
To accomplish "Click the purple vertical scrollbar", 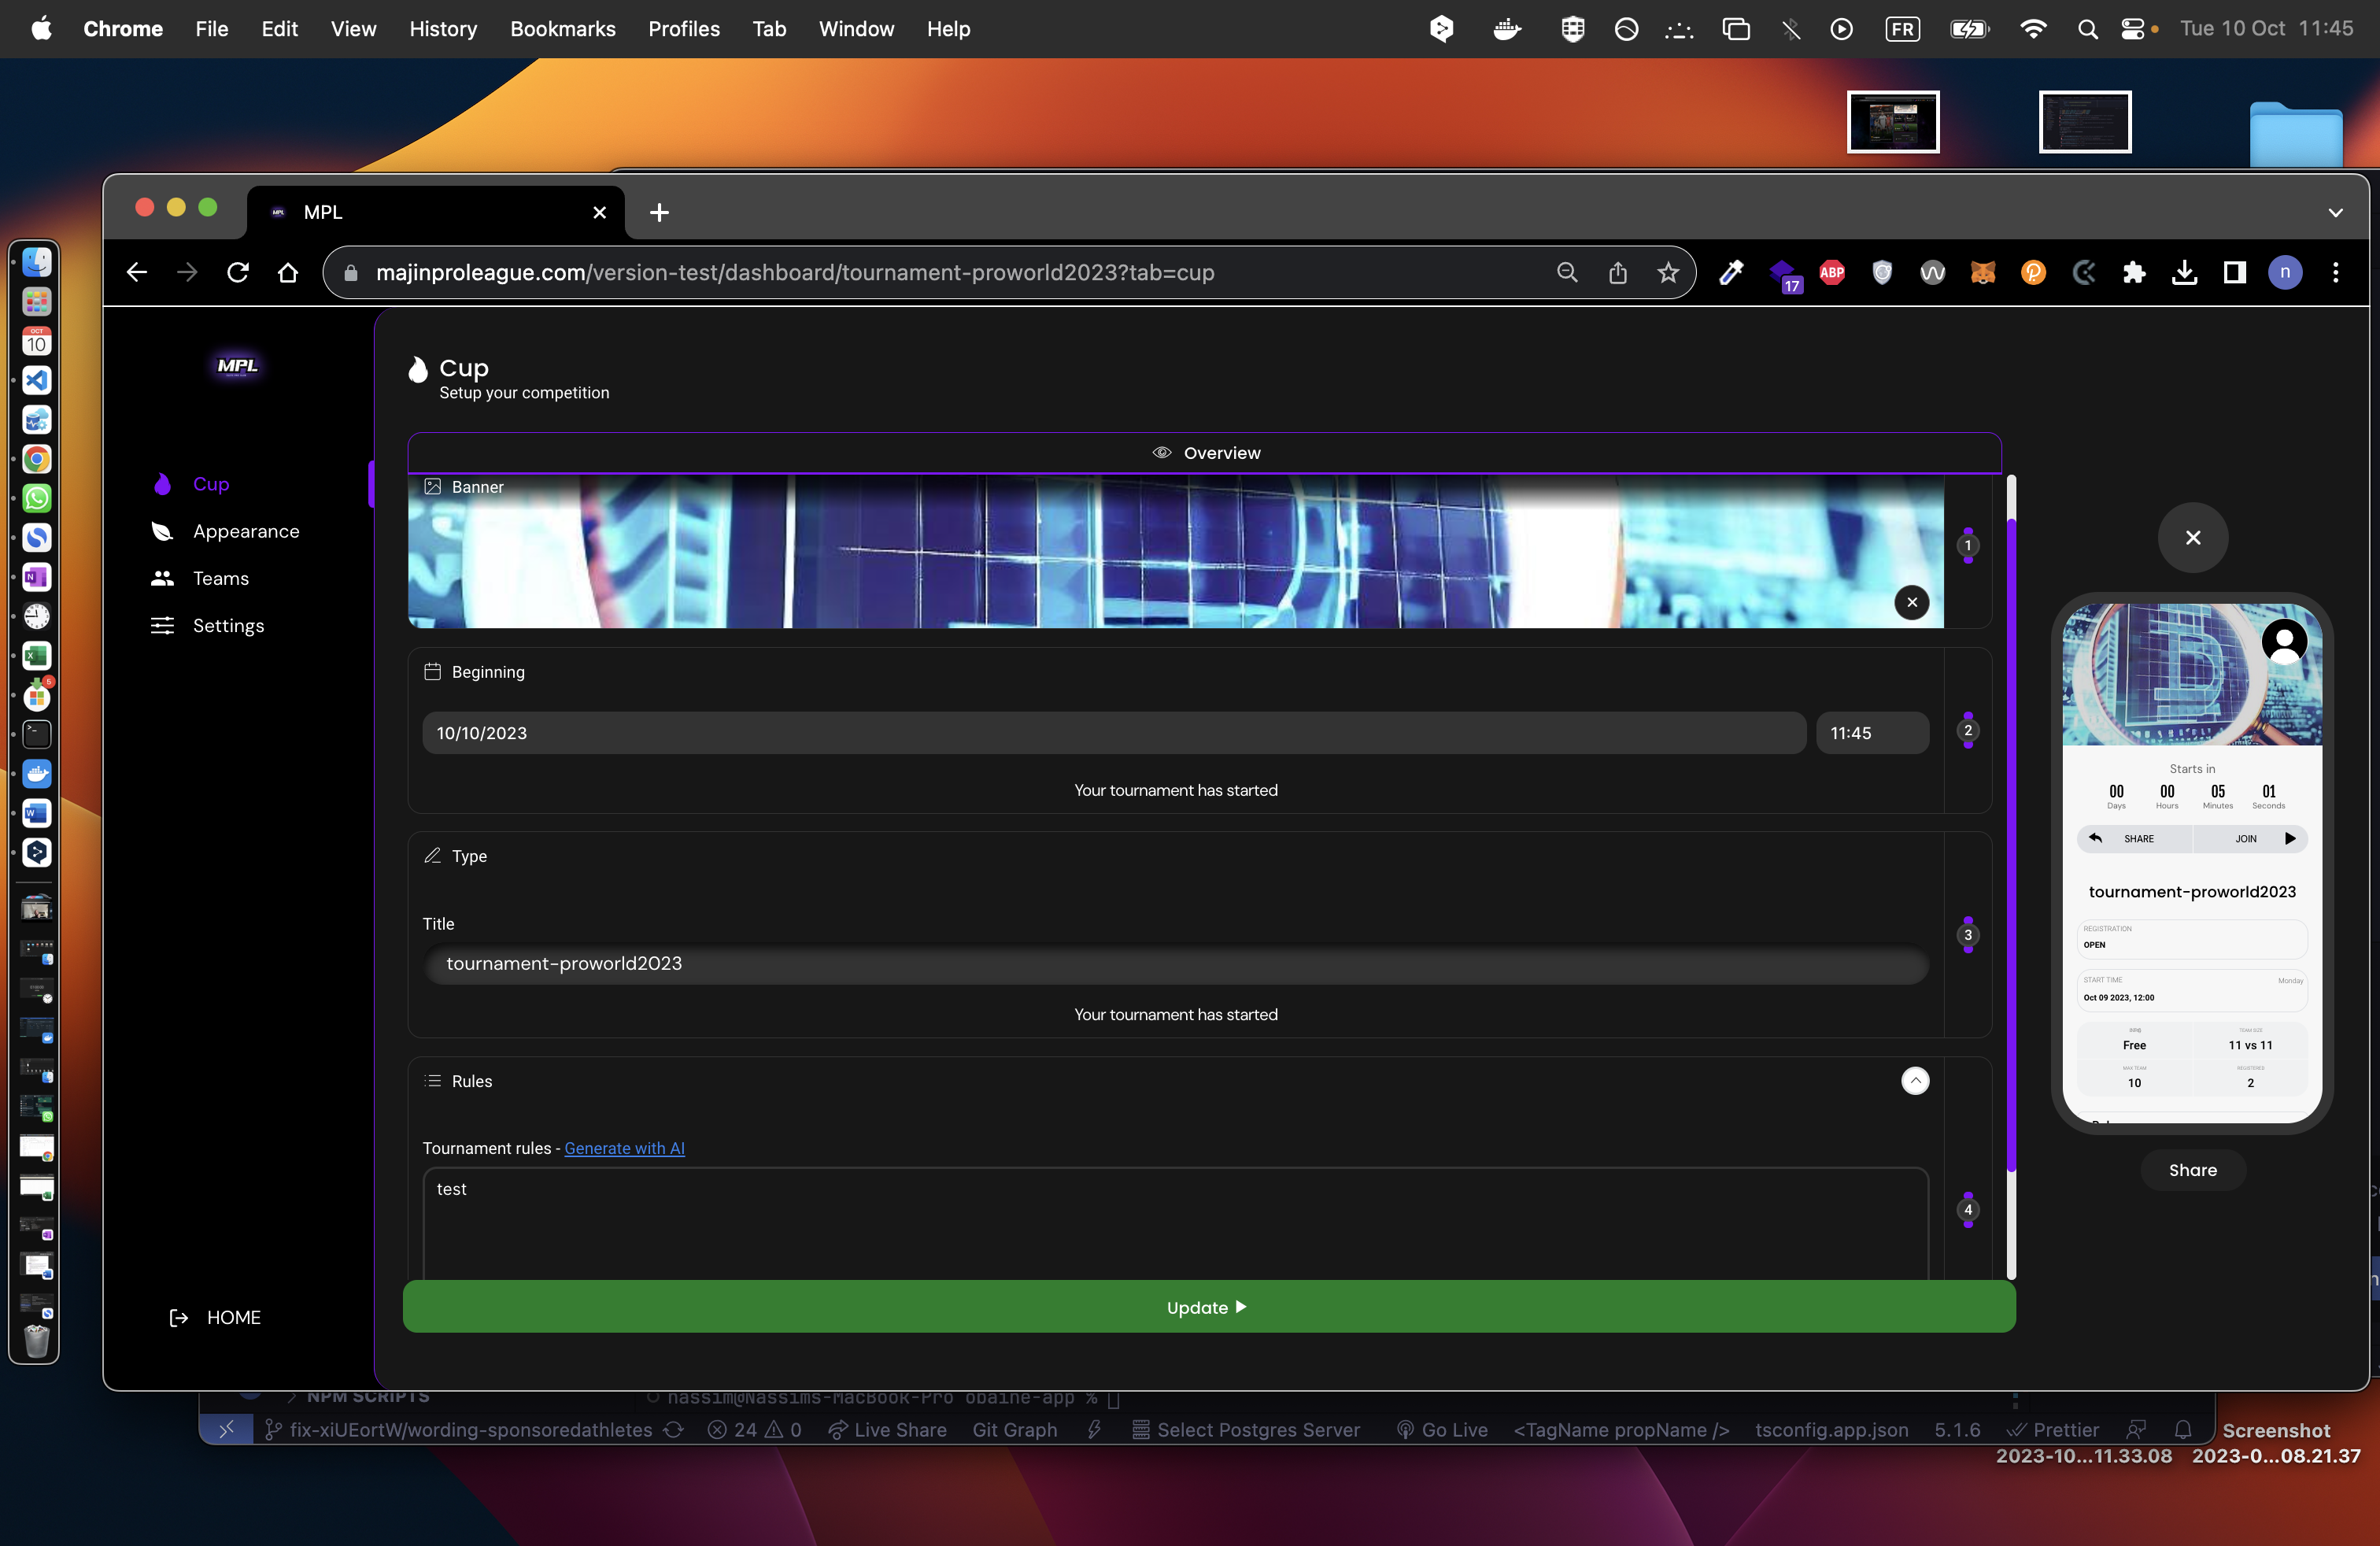I will pyautogui.click(x=2011, y=845).
